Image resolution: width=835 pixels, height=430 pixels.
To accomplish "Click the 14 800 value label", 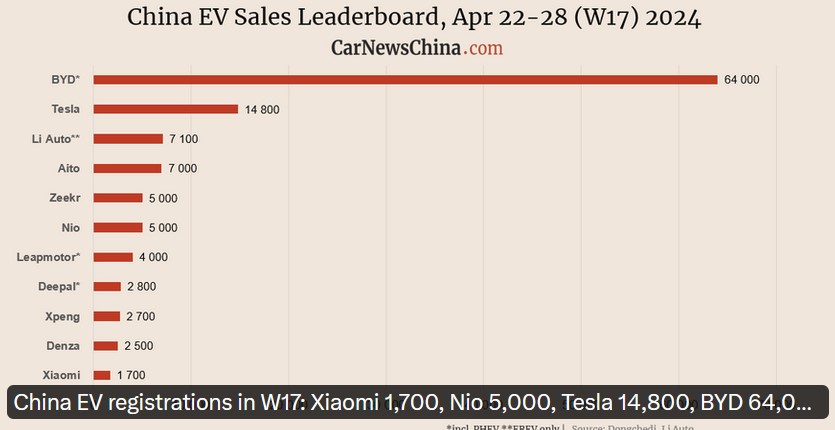I will click(x=262, y=109).
